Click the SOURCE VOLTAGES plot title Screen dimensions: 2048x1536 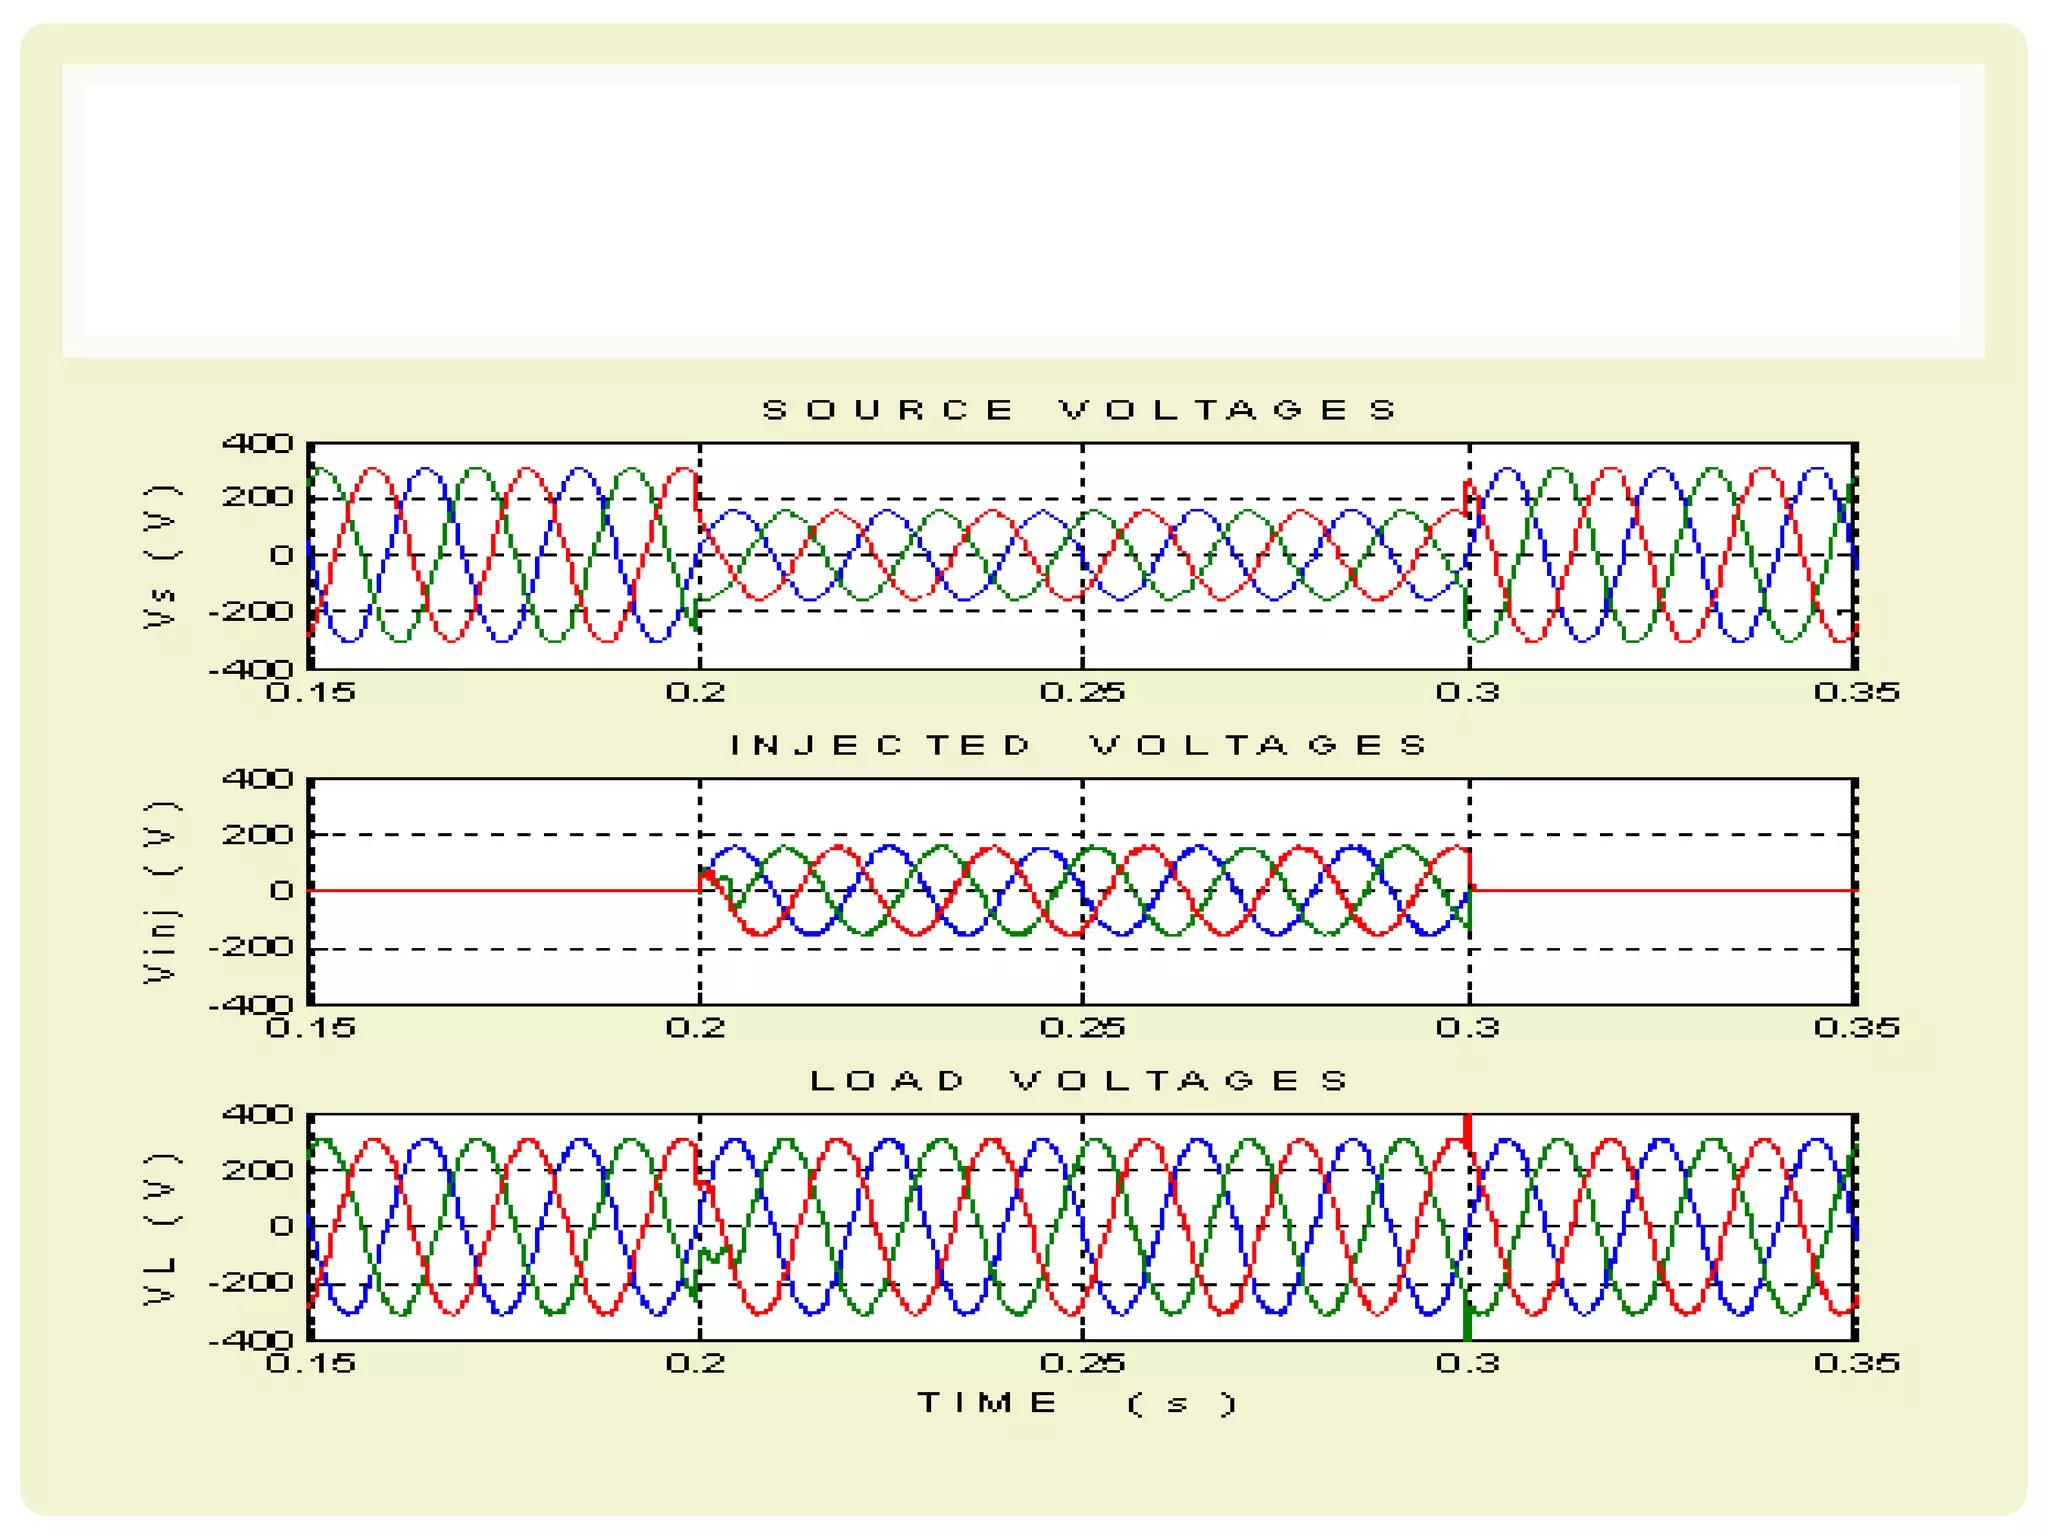point(1079,410)
